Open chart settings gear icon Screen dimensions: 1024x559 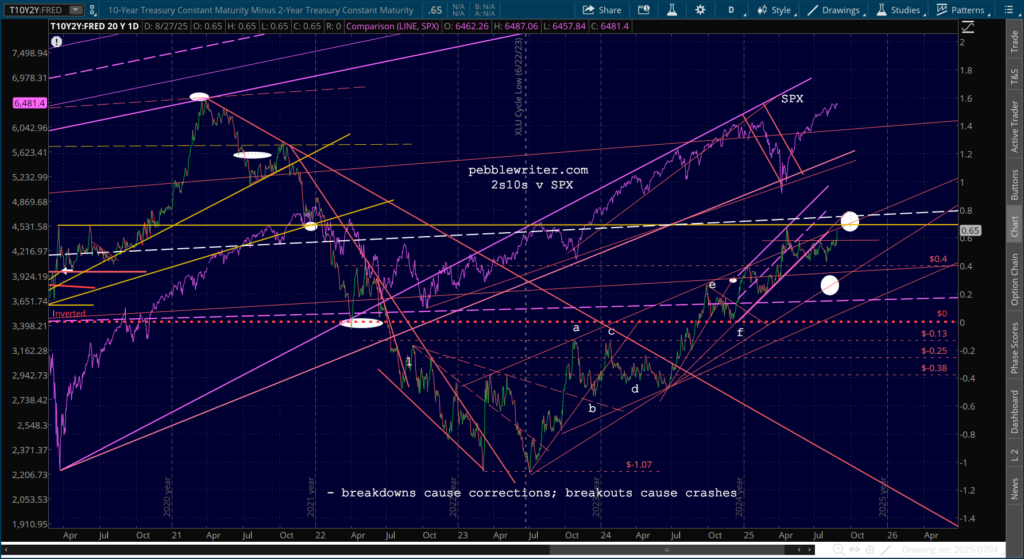(700, 10)
